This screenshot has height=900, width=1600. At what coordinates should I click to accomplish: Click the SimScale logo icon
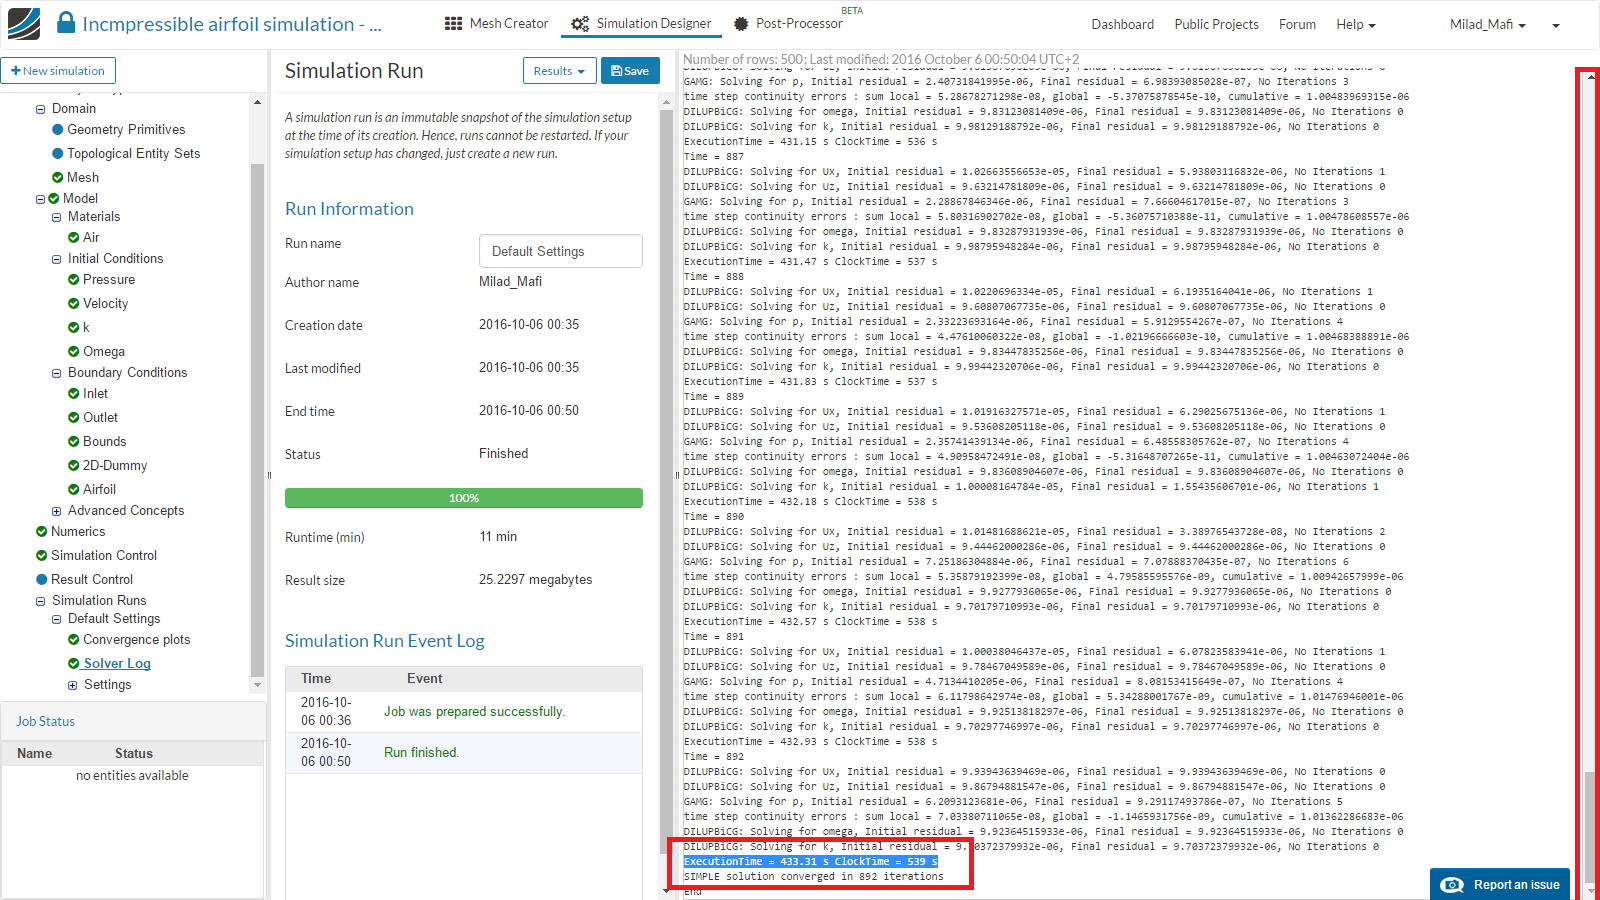(x=24, y=24)
